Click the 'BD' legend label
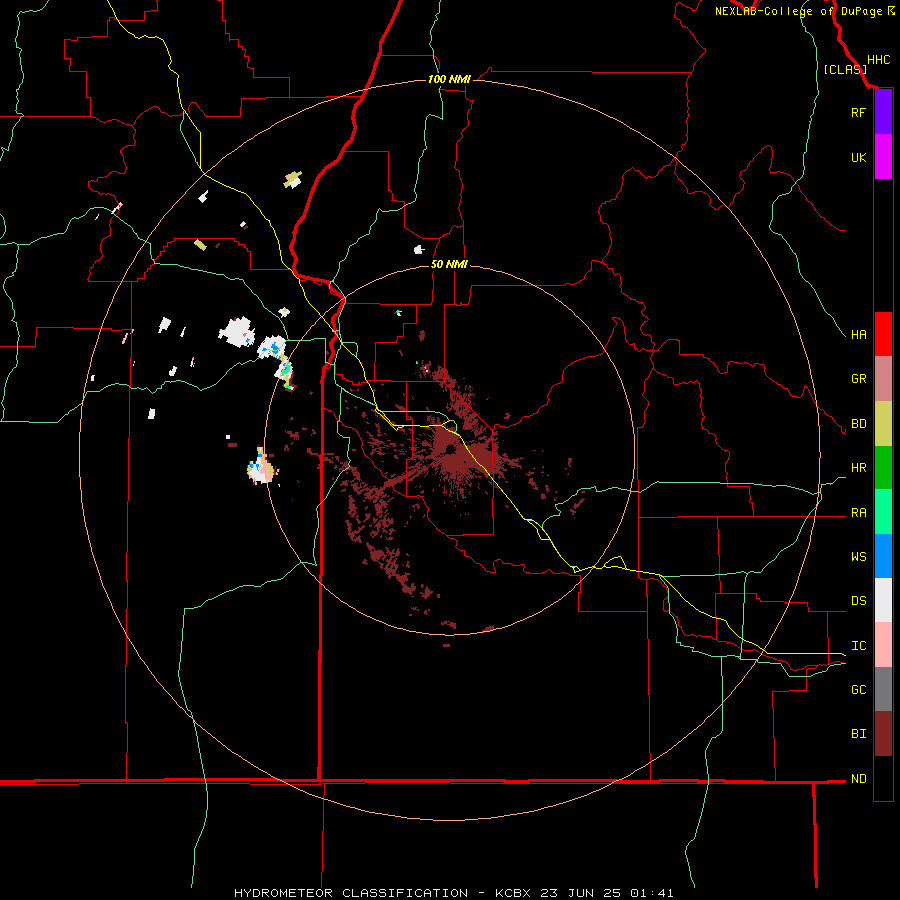 [858, 423]
